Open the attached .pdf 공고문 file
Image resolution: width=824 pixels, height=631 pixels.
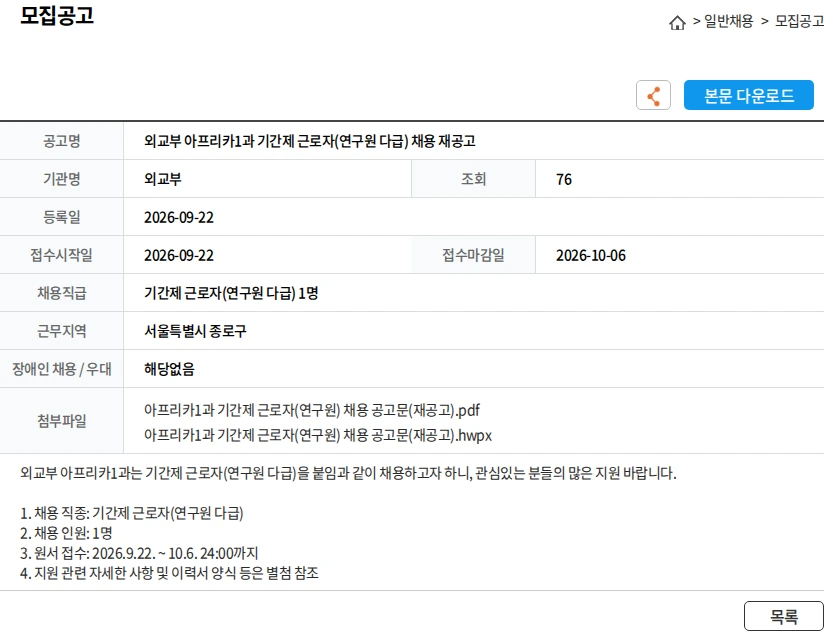(x=312, y=410)
